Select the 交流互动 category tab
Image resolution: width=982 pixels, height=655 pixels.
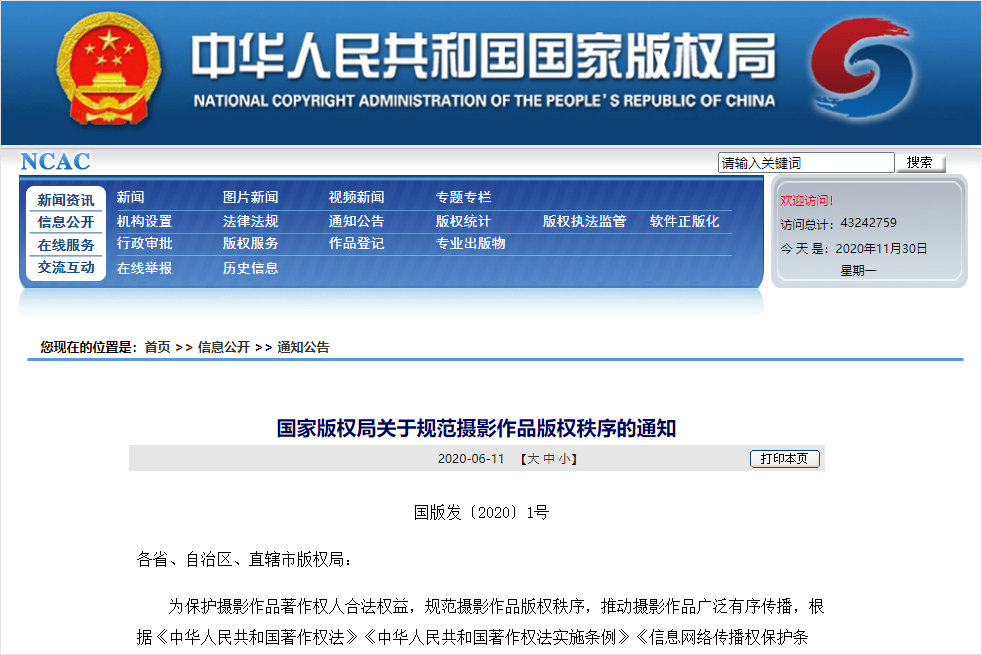click(66, 267)
